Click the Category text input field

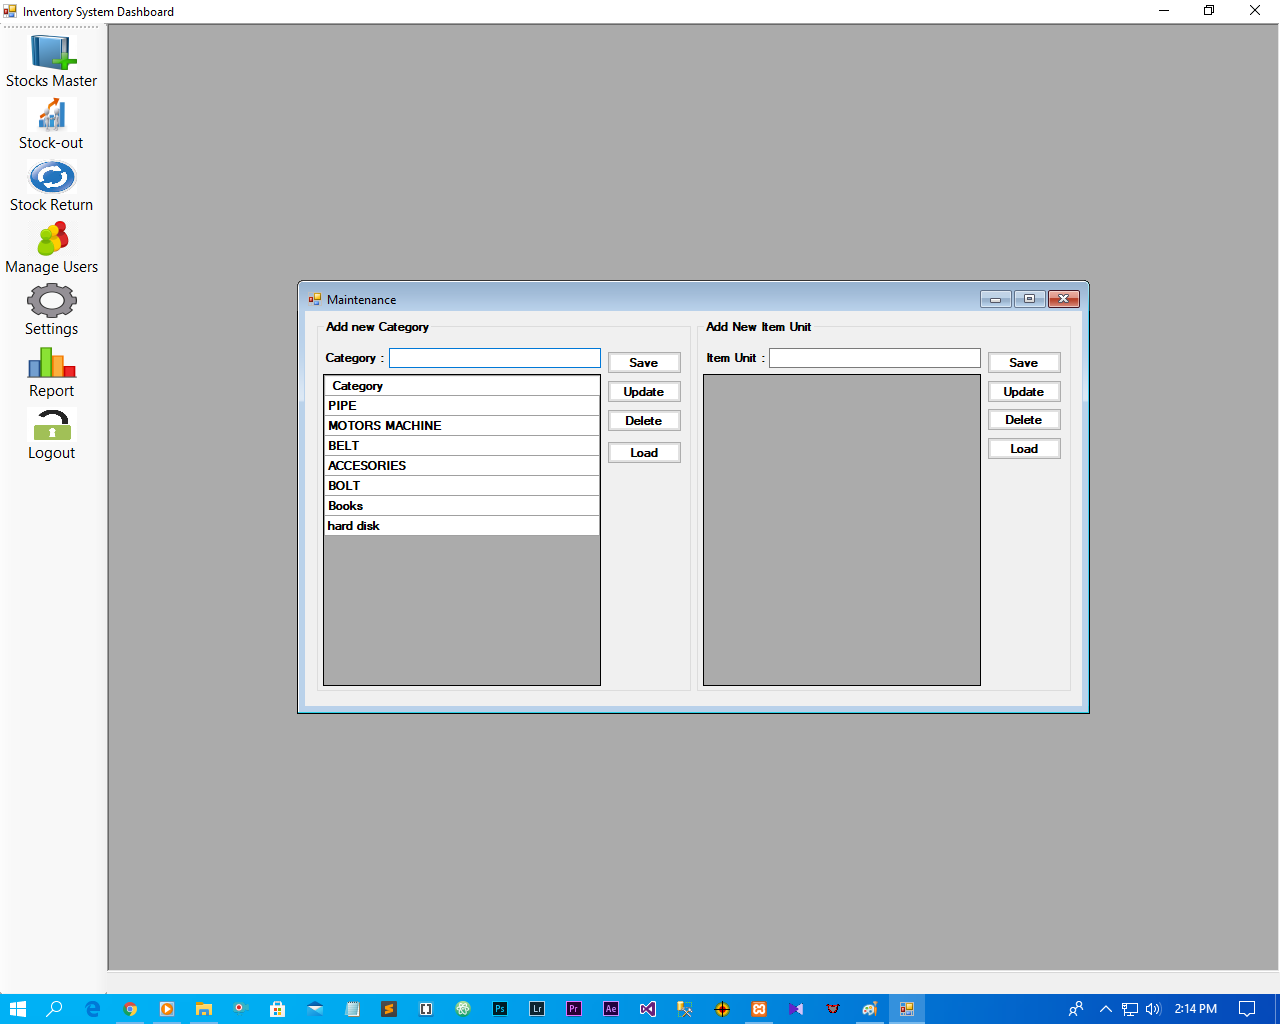pos(494,358)
